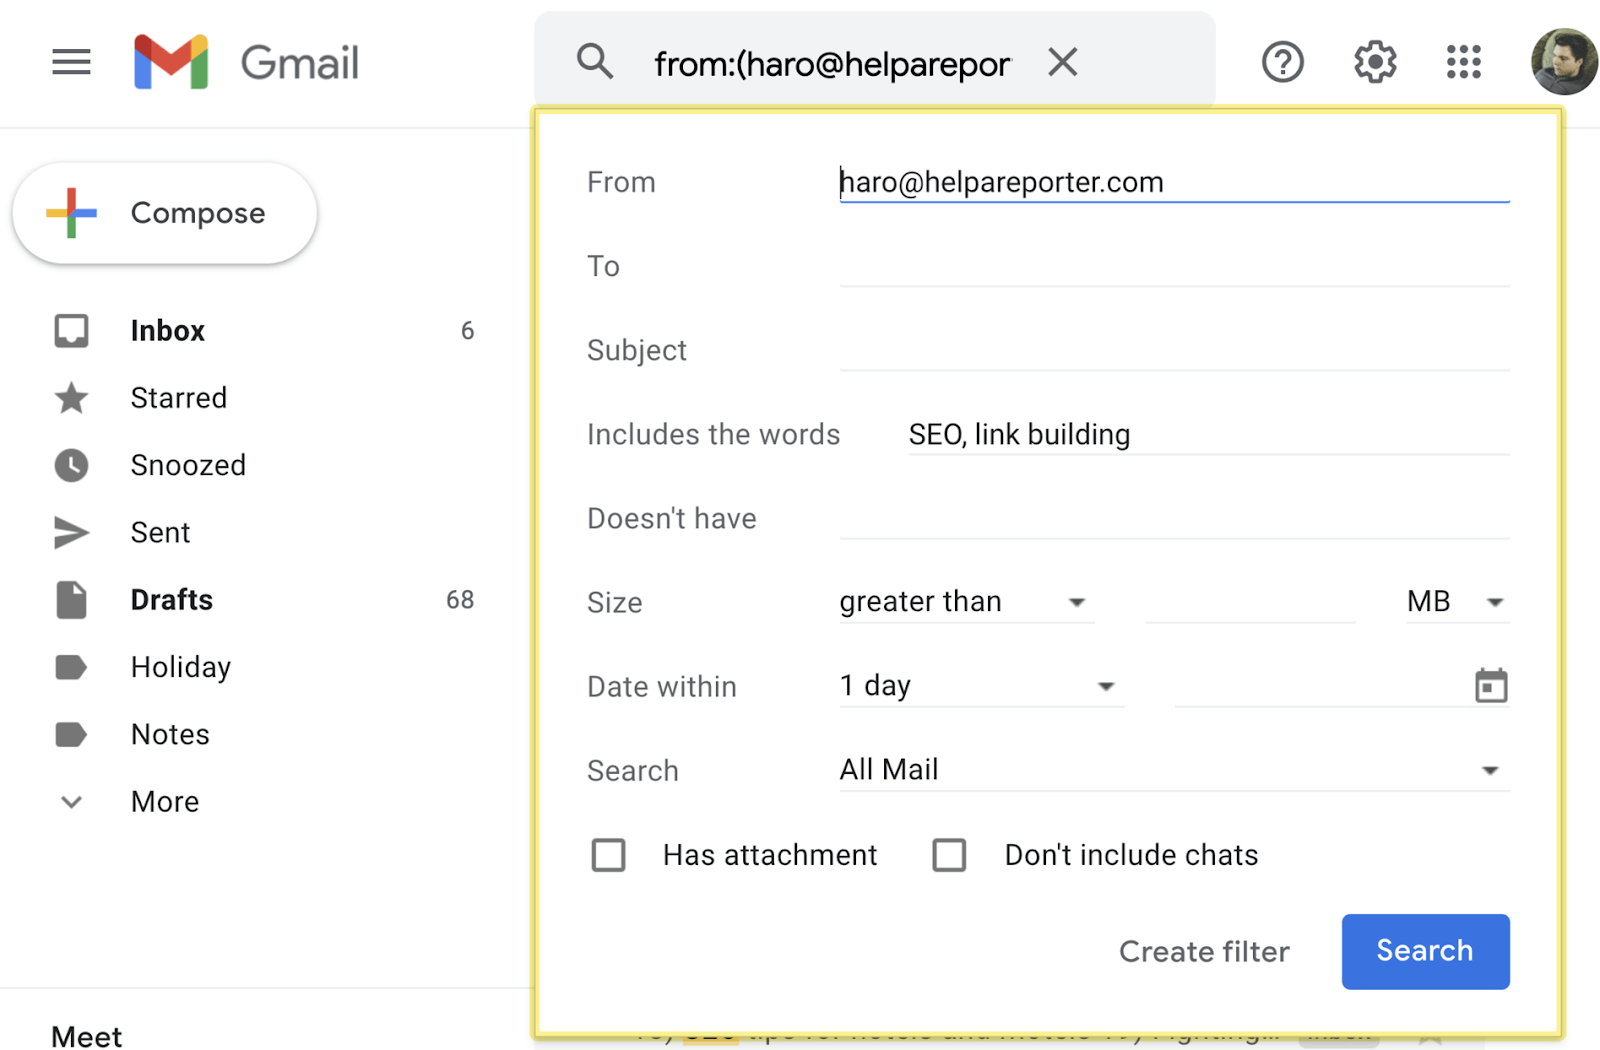Click into the Subject input field

(x=1174, y=350)
